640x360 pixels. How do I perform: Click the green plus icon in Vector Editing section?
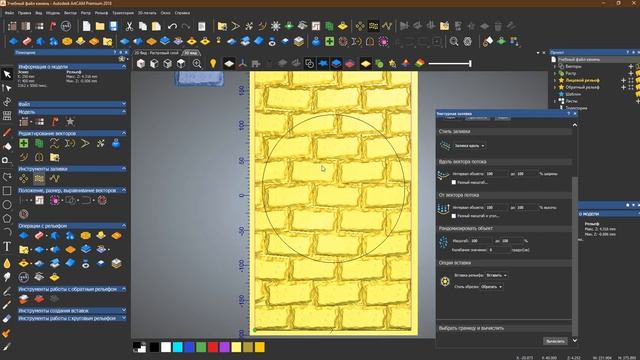[24, 143]
